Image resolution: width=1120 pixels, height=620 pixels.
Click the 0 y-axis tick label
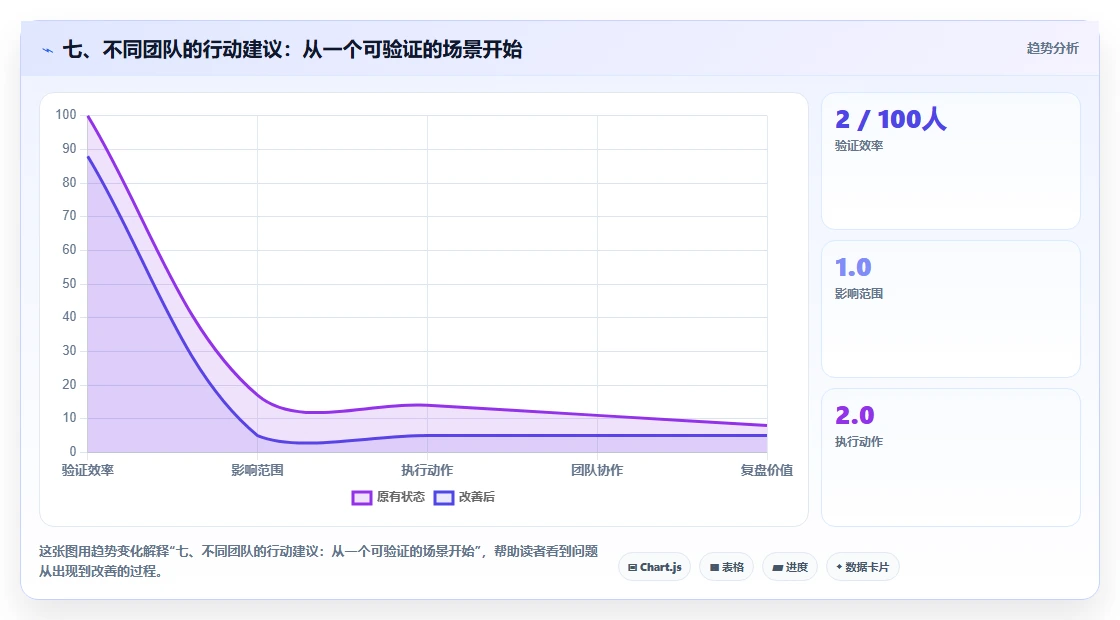pos(73,451)
